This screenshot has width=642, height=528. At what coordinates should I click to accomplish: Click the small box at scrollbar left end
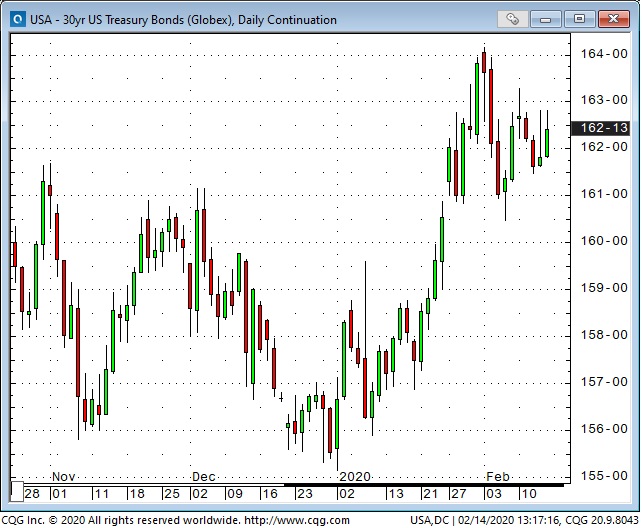click(x=17, y=492)
